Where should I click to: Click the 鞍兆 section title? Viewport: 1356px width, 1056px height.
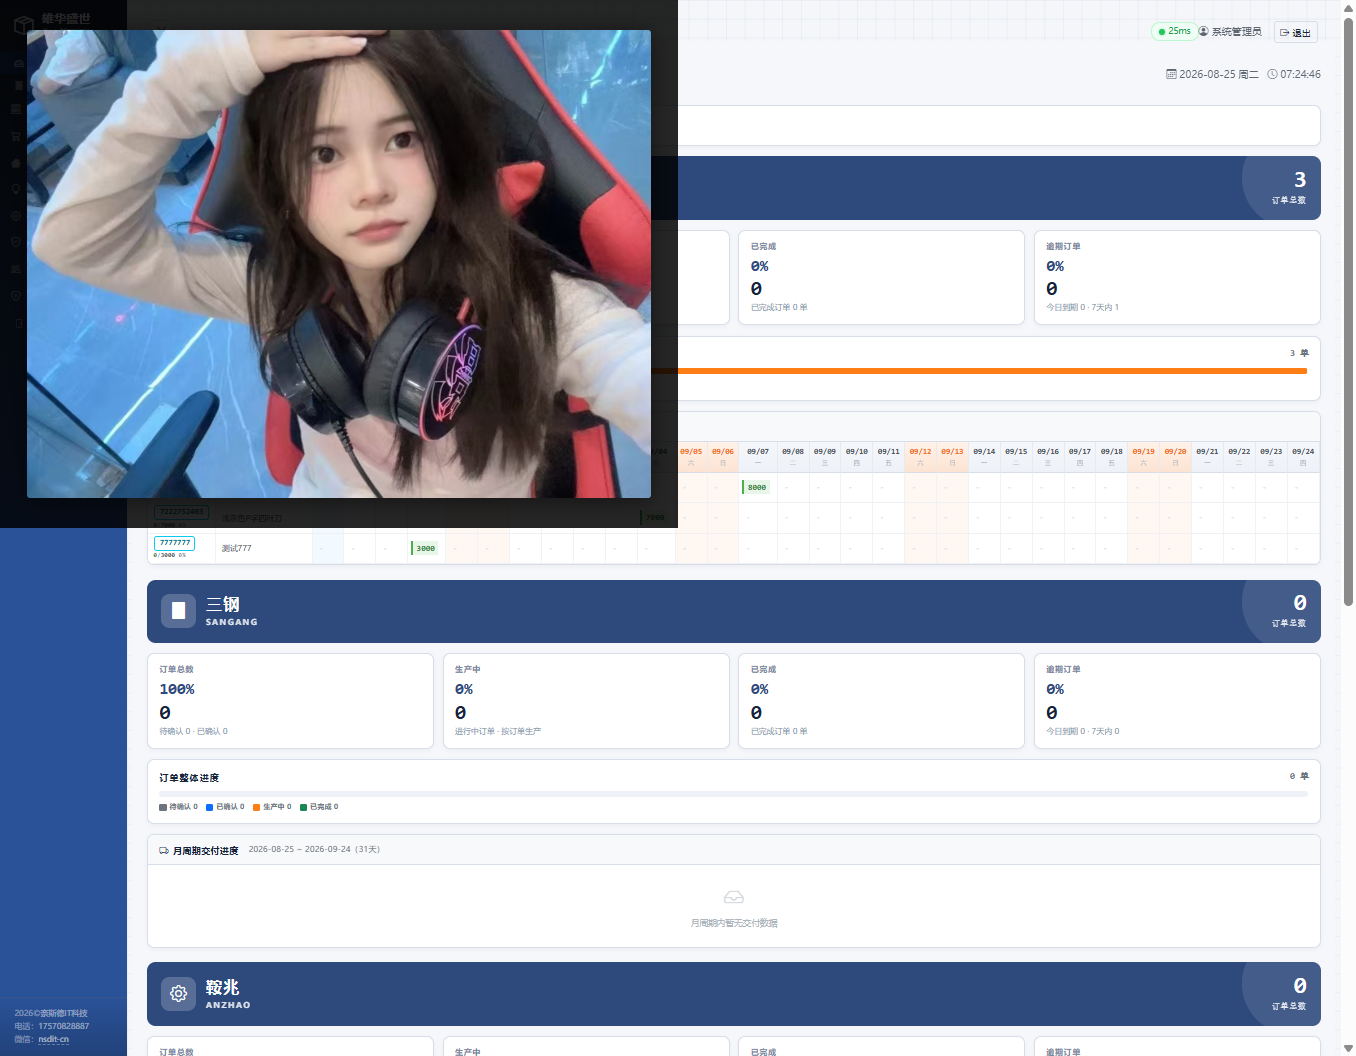(222, 987)
